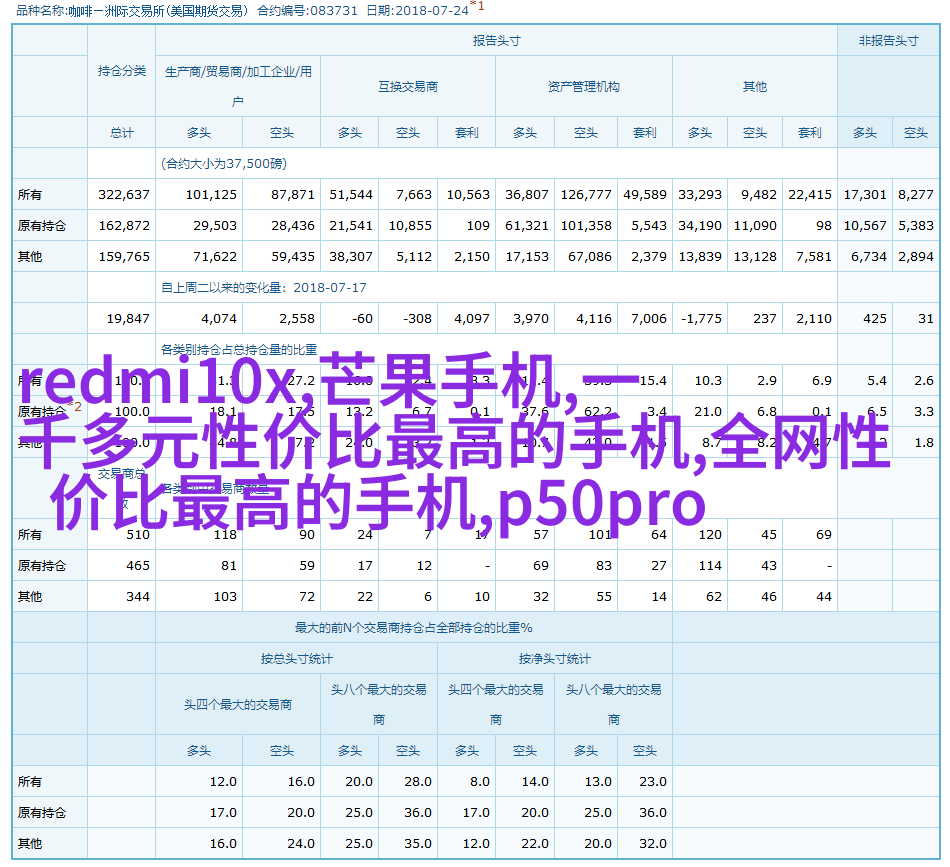This screenshot has height=867, width=950.
Task: Select the 生产商/贸易商/加工企业/用户 header
Action: [x=238, y=86]
